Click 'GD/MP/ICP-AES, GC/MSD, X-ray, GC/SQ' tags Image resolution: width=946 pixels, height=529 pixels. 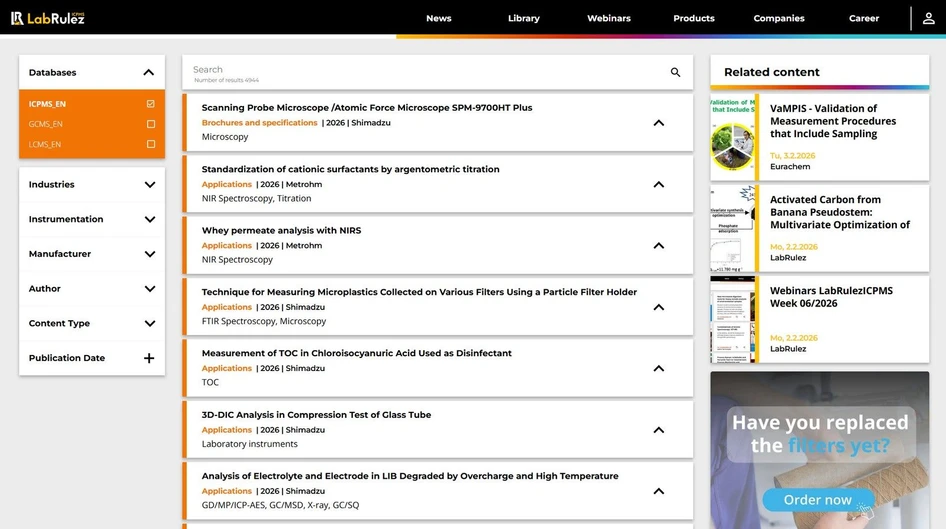pyautogui.click(x=280, y=505)
